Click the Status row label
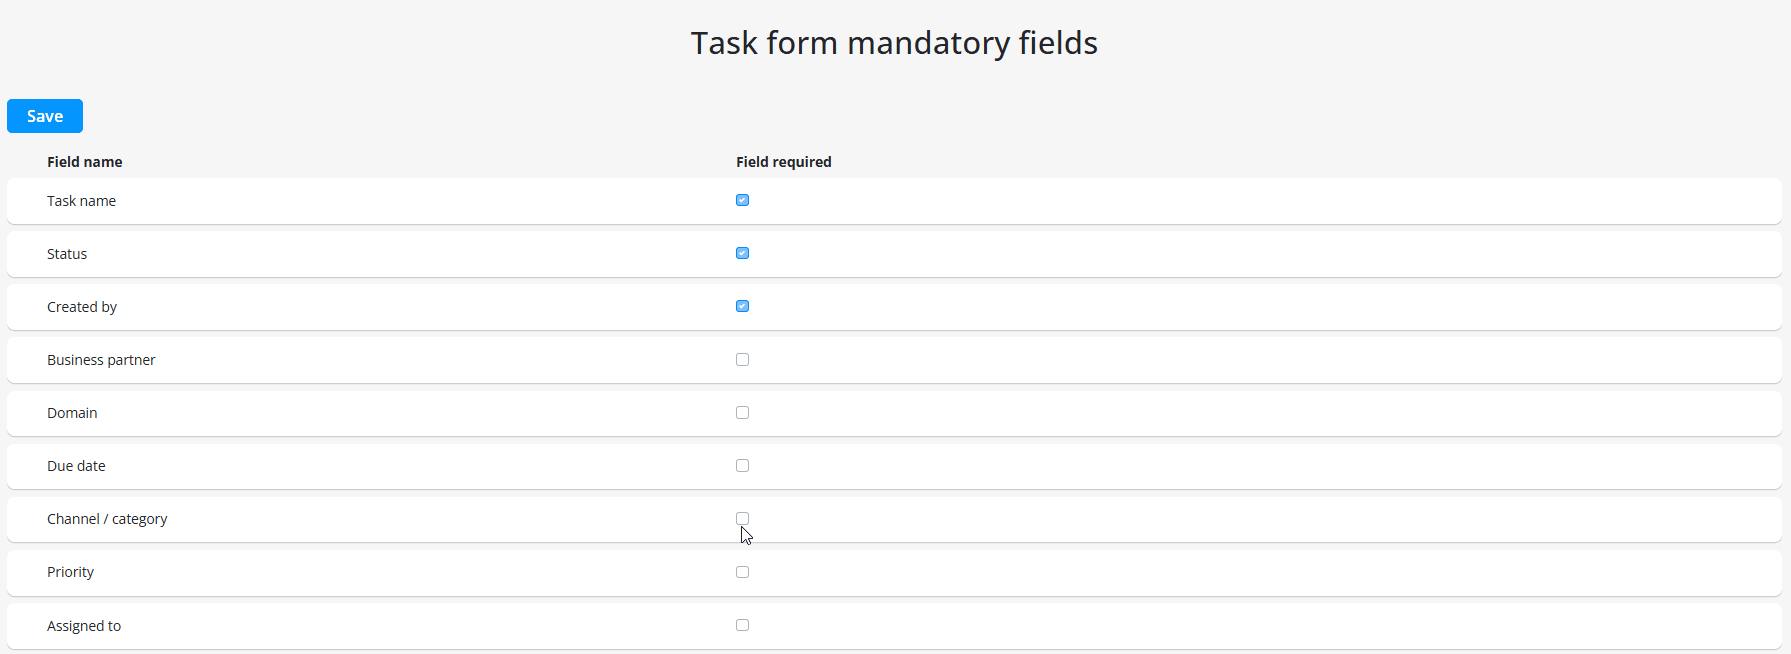 pyautogui.click(x=66, y=253)
